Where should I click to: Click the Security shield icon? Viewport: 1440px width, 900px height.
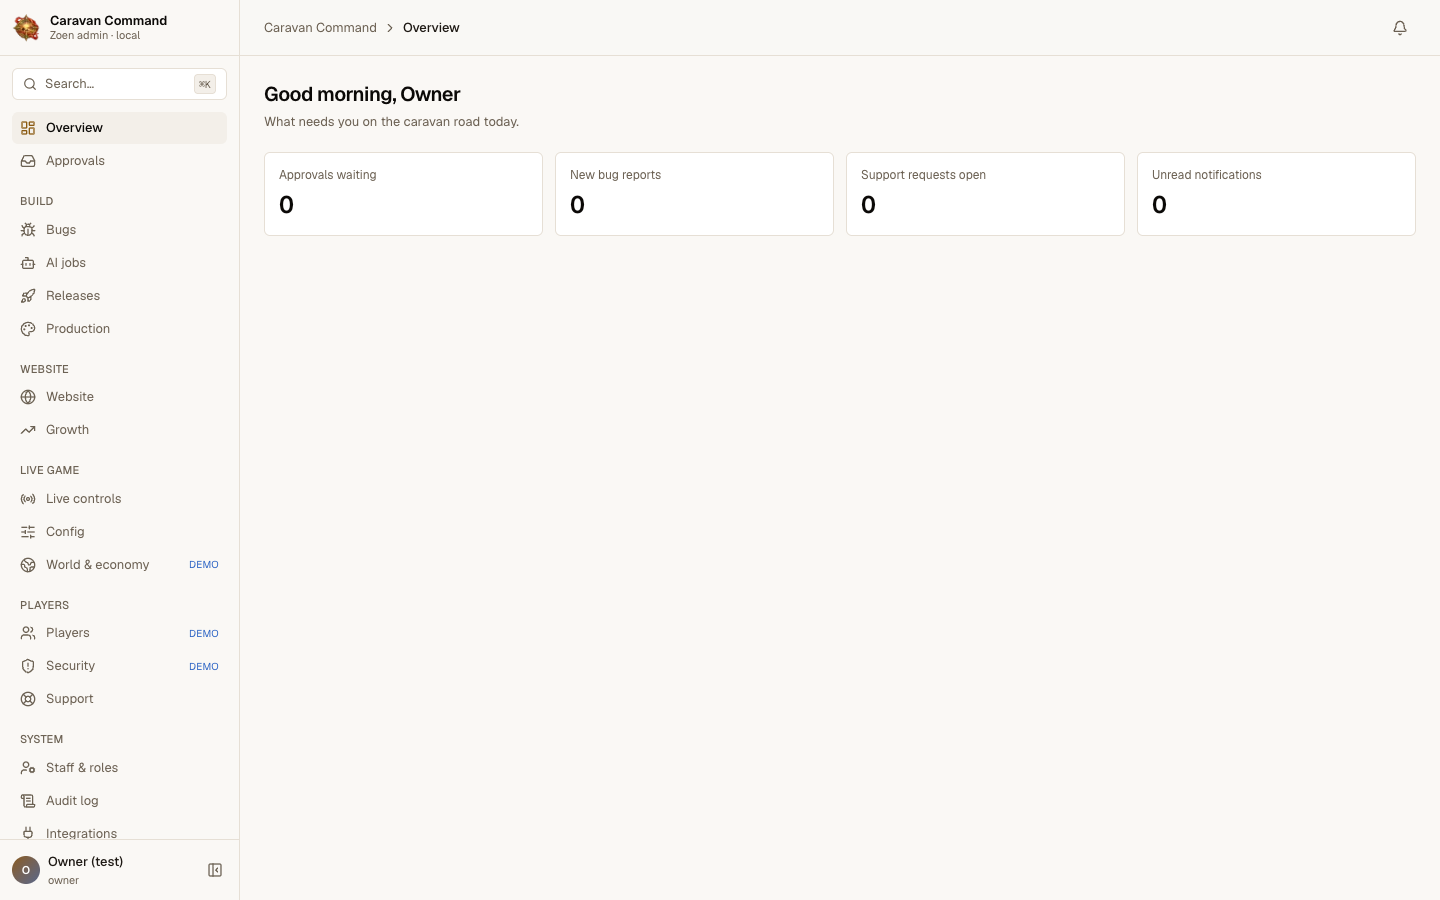tap(28, 666)
